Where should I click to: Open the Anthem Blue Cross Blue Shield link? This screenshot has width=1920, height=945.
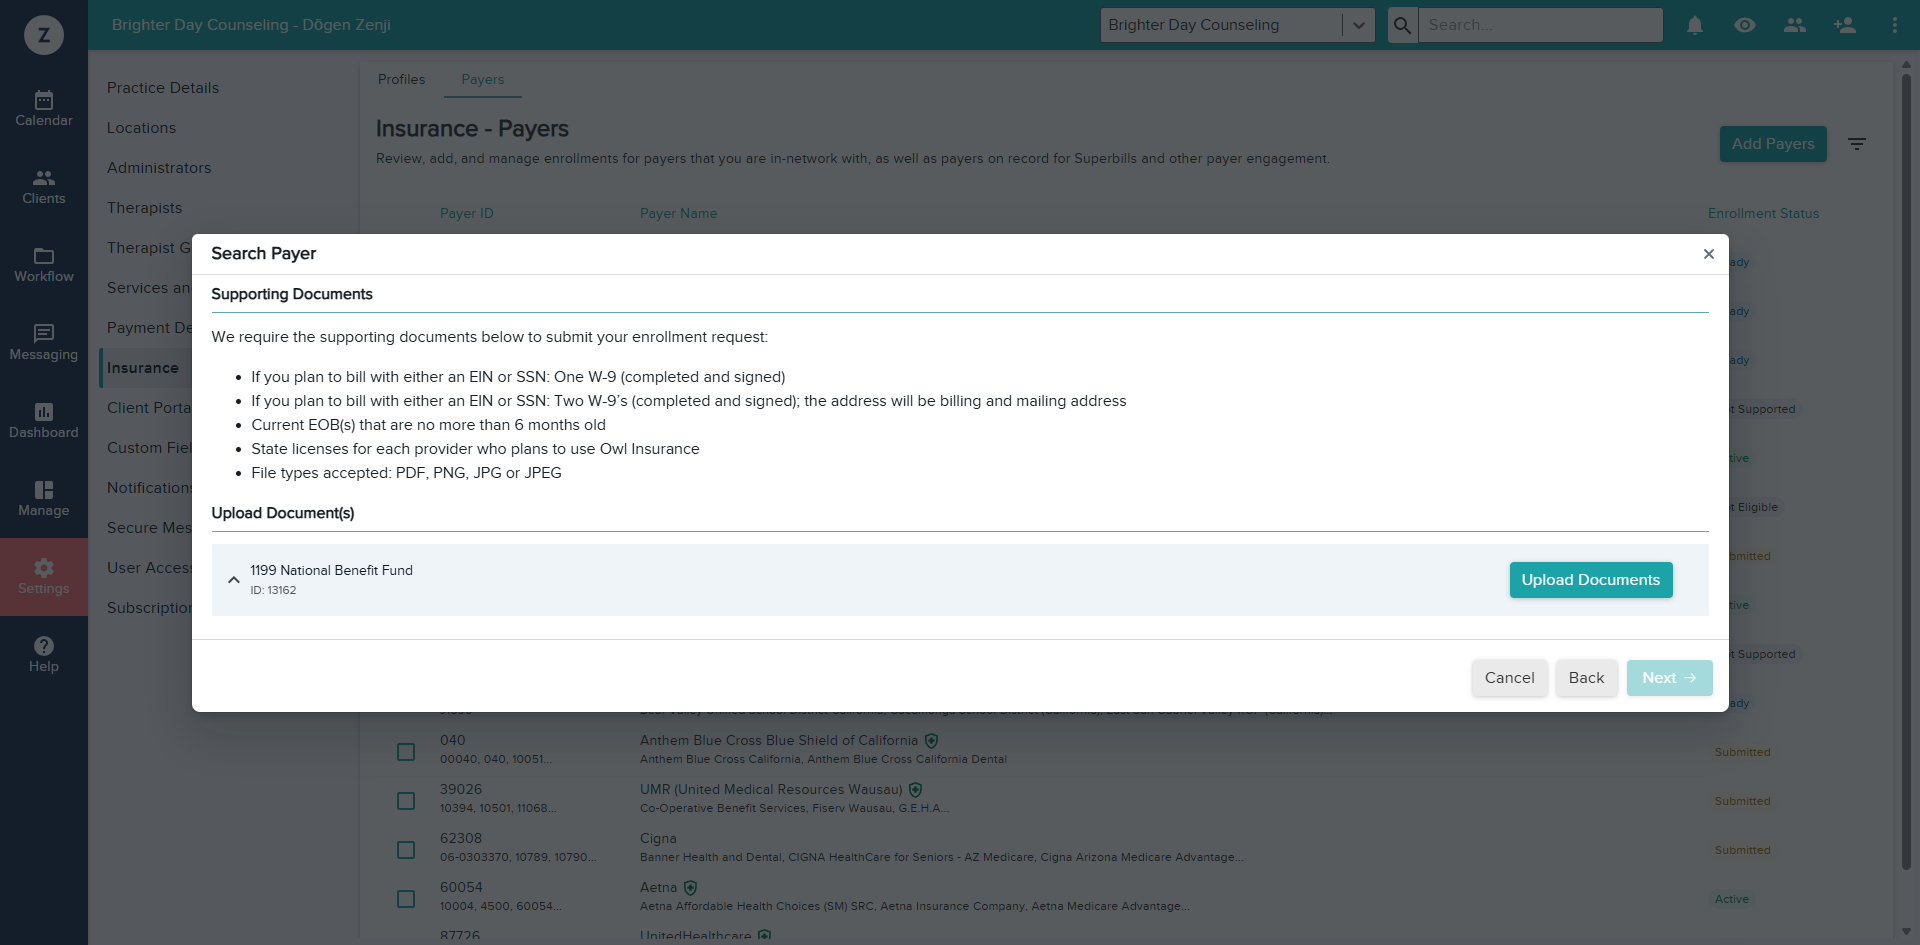pyautogui.click(x=779, y=741)
